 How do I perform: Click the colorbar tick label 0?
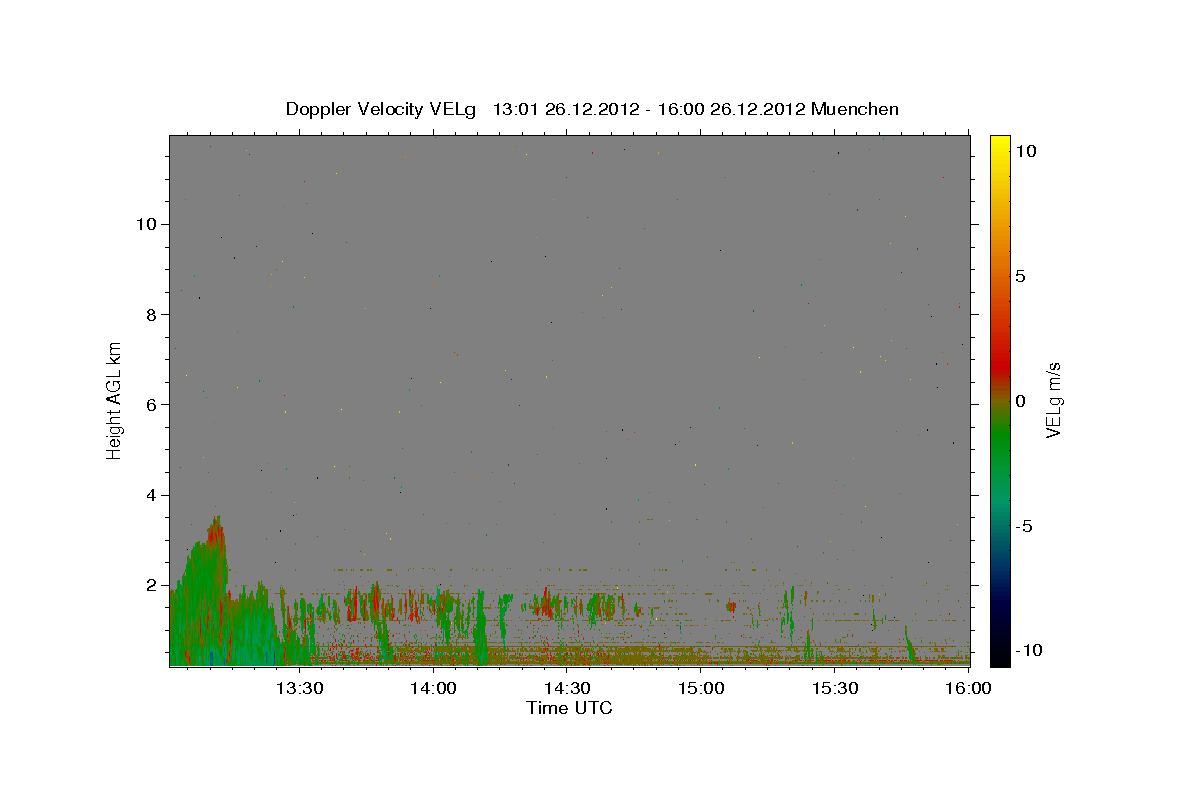(1020, 401)
